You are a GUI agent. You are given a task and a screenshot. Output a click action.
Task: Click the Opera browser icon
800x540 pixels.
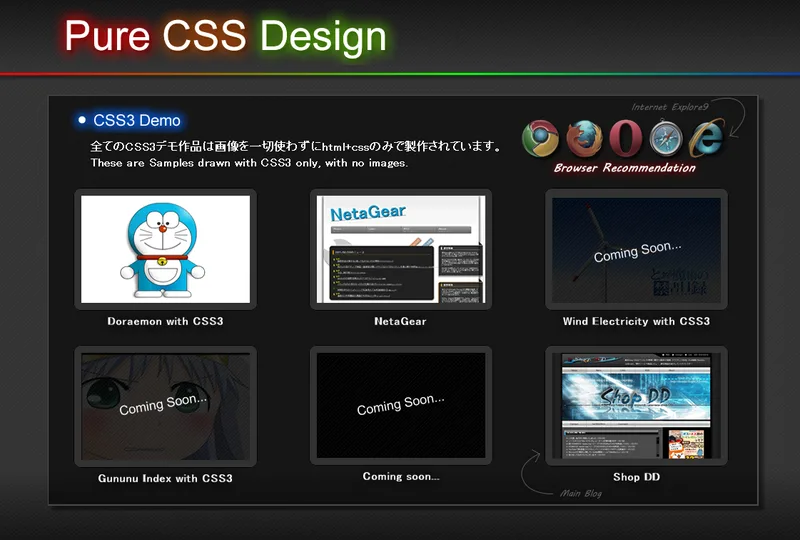(x=624, y=138)
